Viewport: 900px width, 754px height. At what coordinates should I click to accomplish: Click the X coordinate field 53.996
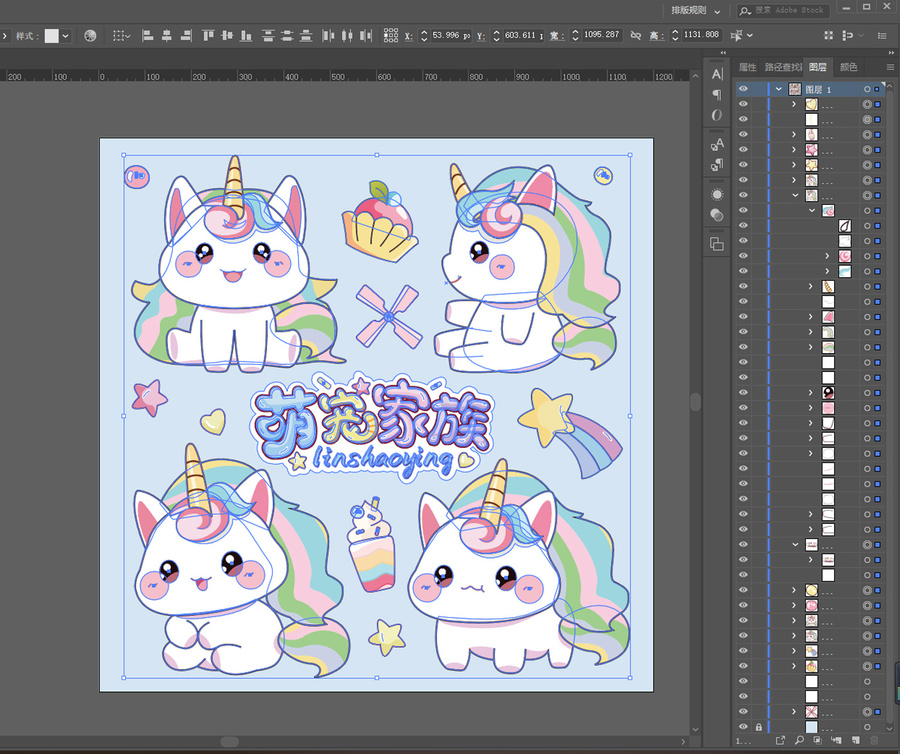click(451, 36)
